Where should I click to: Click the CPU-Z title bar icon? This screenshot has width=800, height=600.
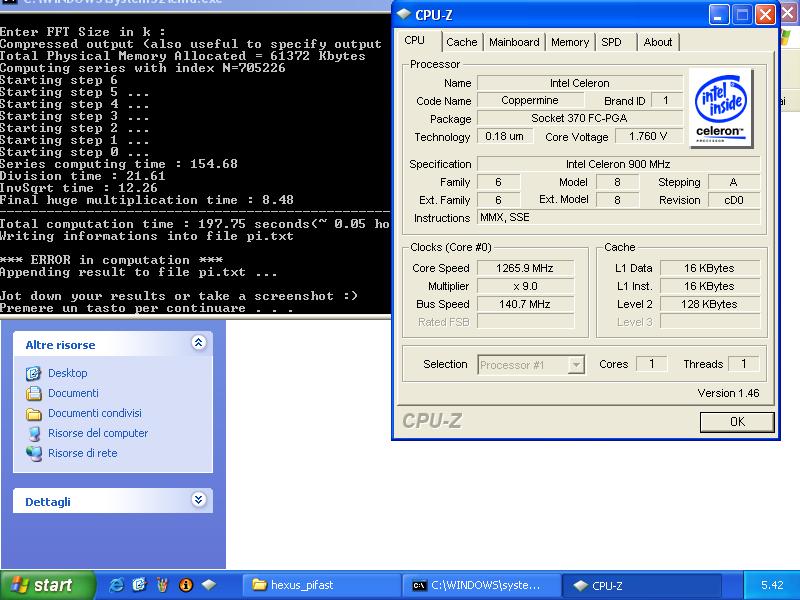(404, 15)
